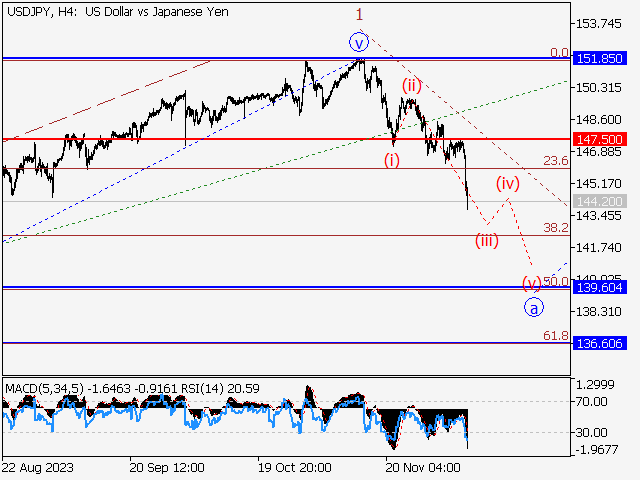Click the 61.8 Fibonacci level label
The width and height of the screenshot is (640, 480).
pyautogui.click(x=556, y=336)
